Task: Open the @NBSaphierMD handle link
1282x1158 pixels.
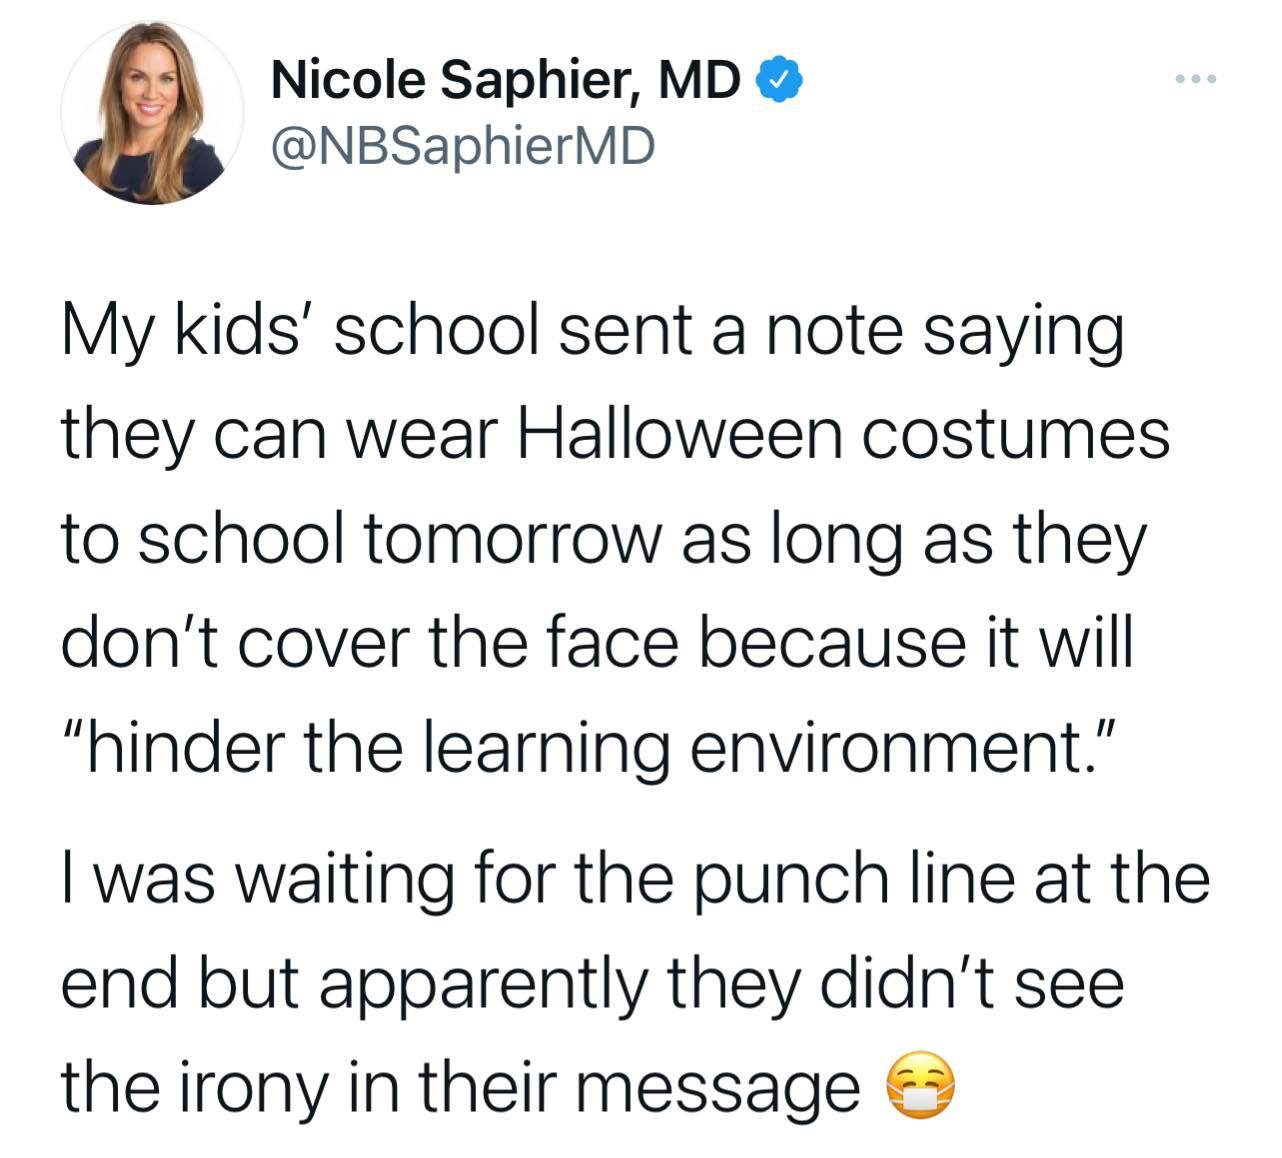Action: click(463, 147)
